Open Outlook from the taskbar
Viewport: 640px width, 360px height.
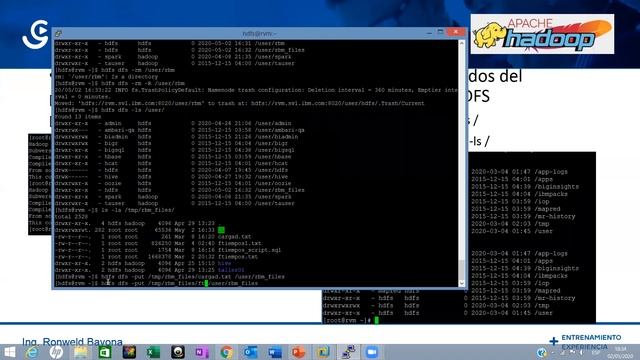point(251,352)
